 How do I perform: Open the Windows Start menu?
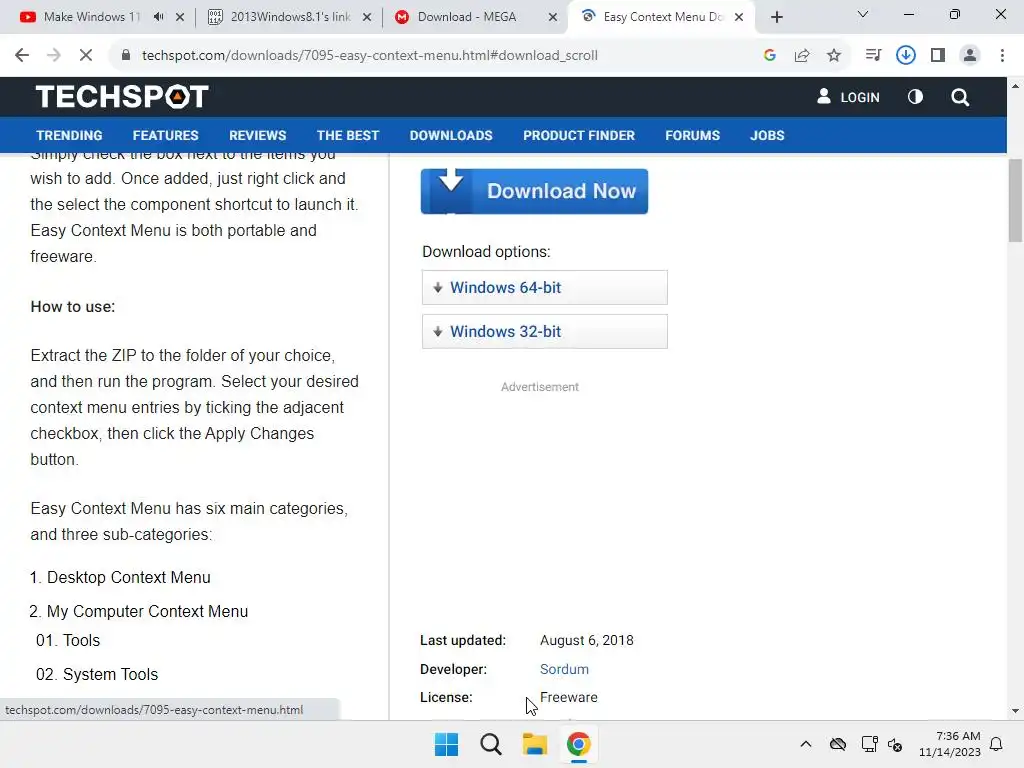447,744
